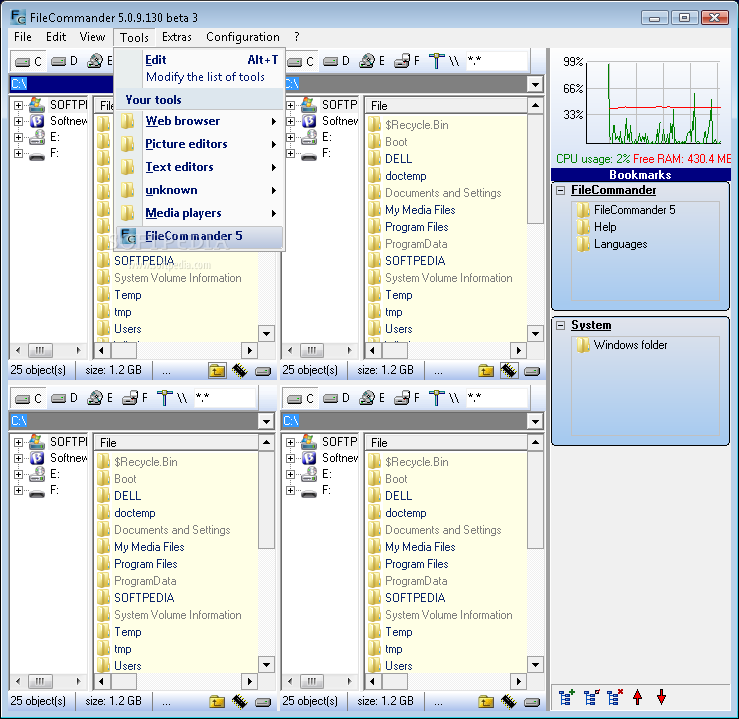
Task: Select drive C in top-right panel toolbar
Action: coord(301,61)
